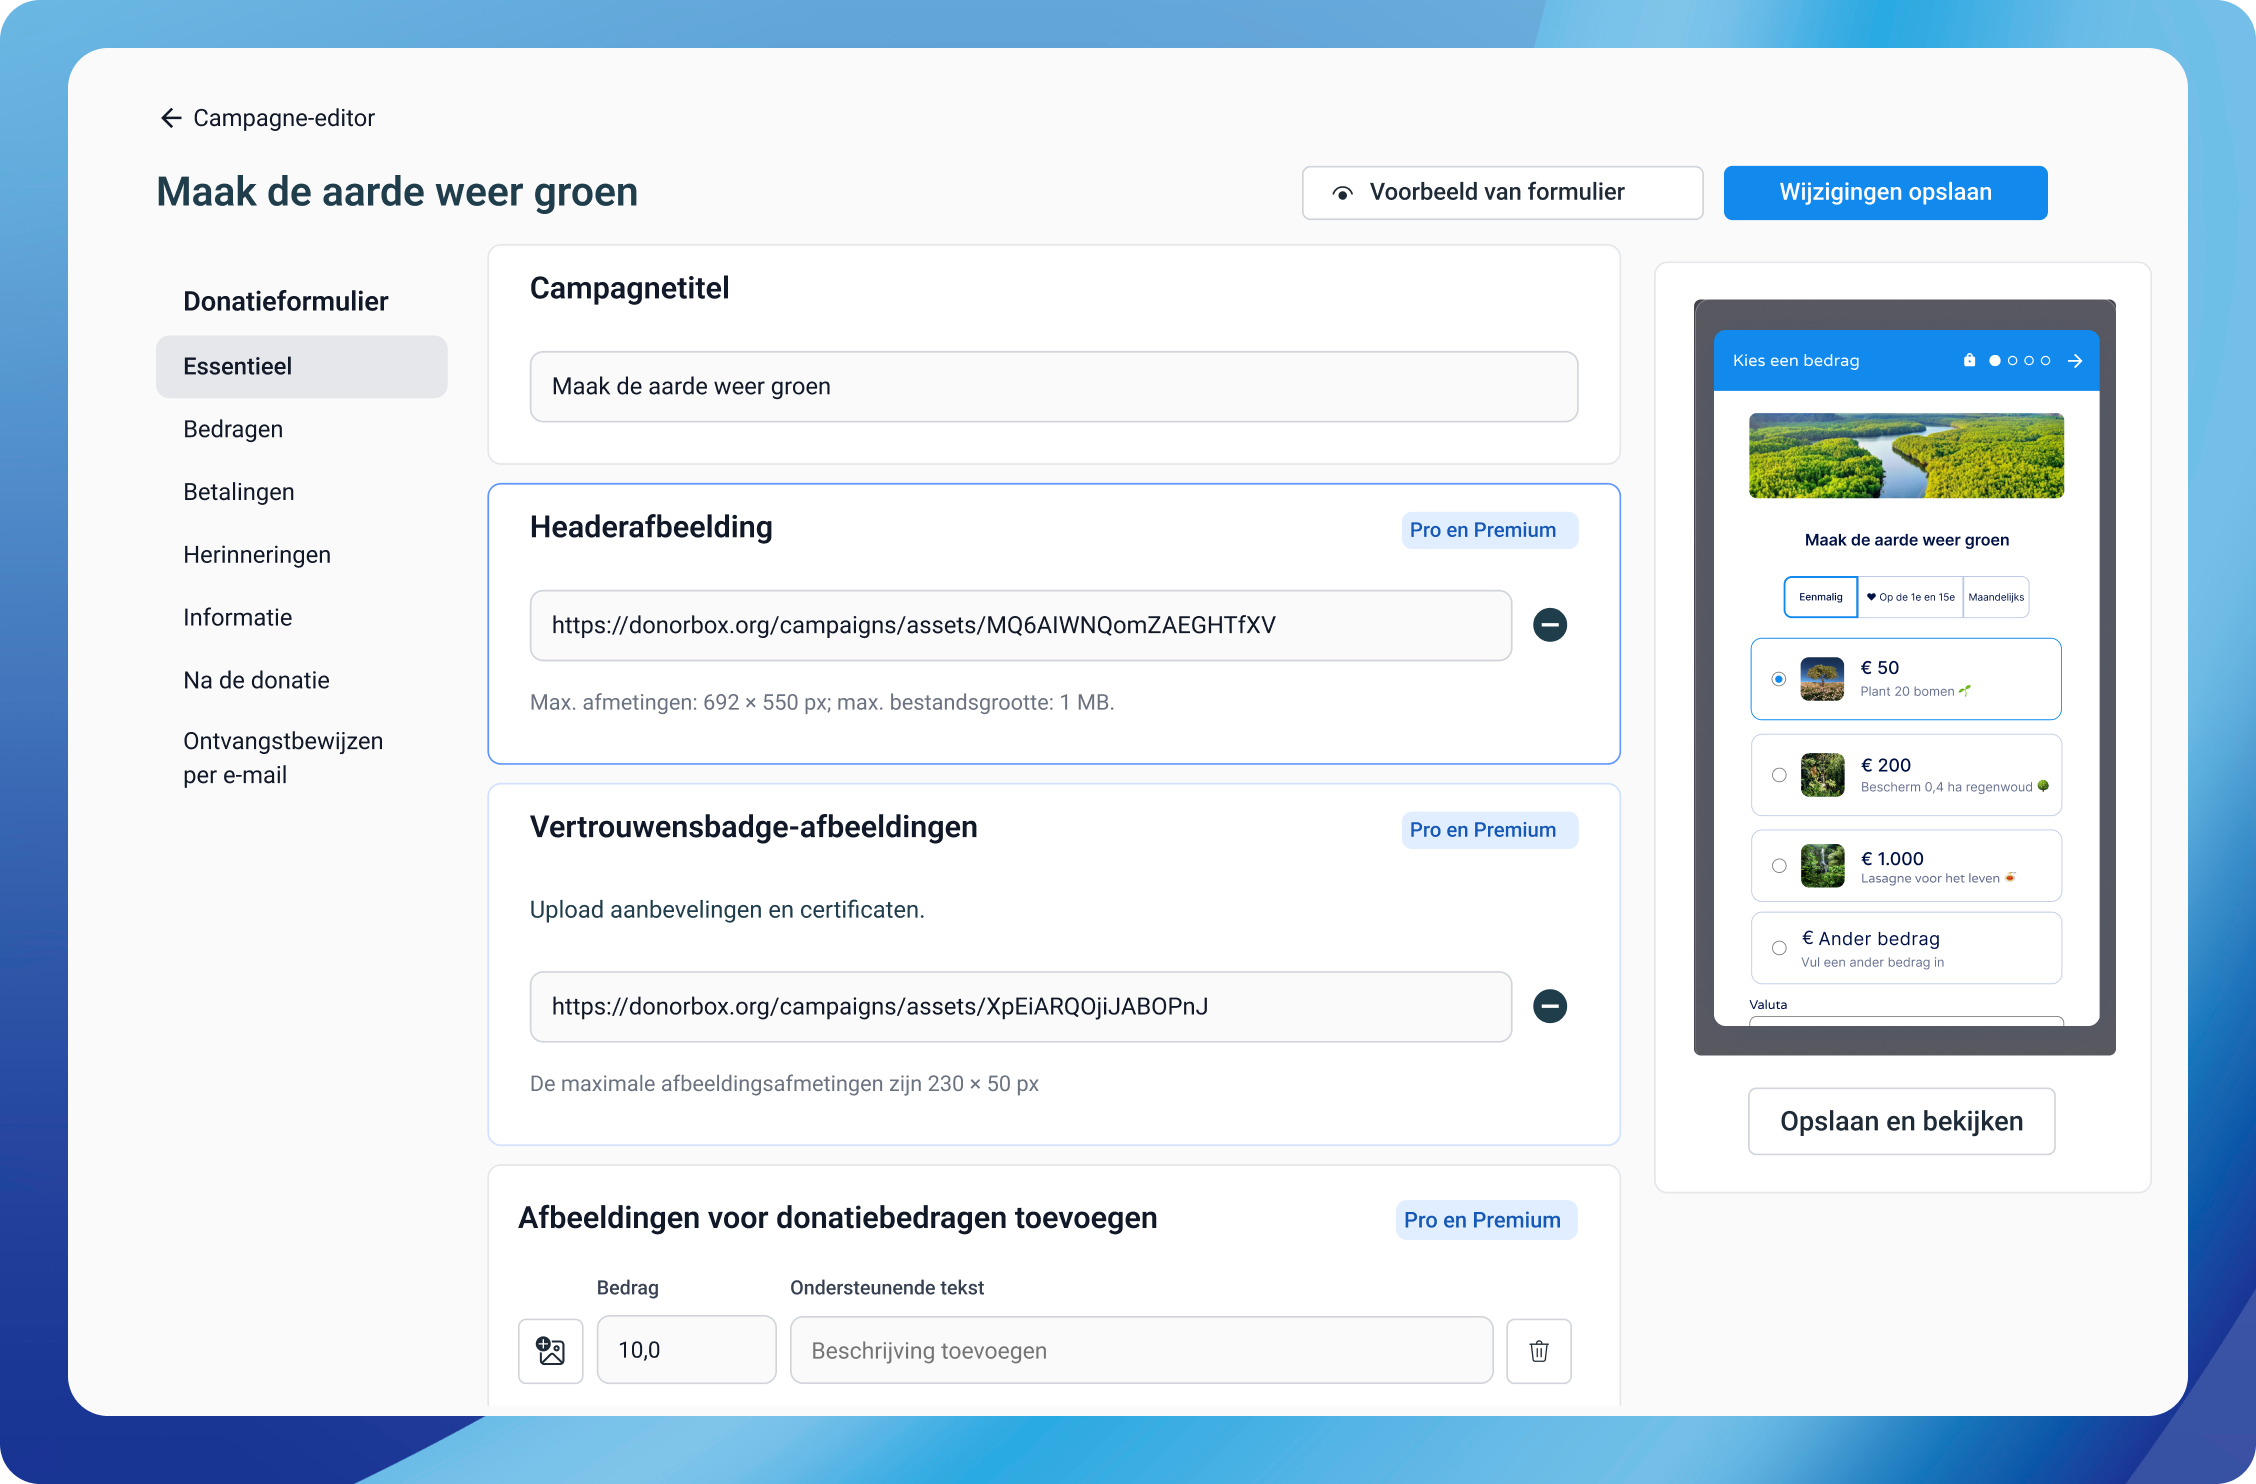This screenshot has height=1484, width=2256.
Task: Click the waterfall thumbnail next to € 1.000
Action: point(1822,866)
